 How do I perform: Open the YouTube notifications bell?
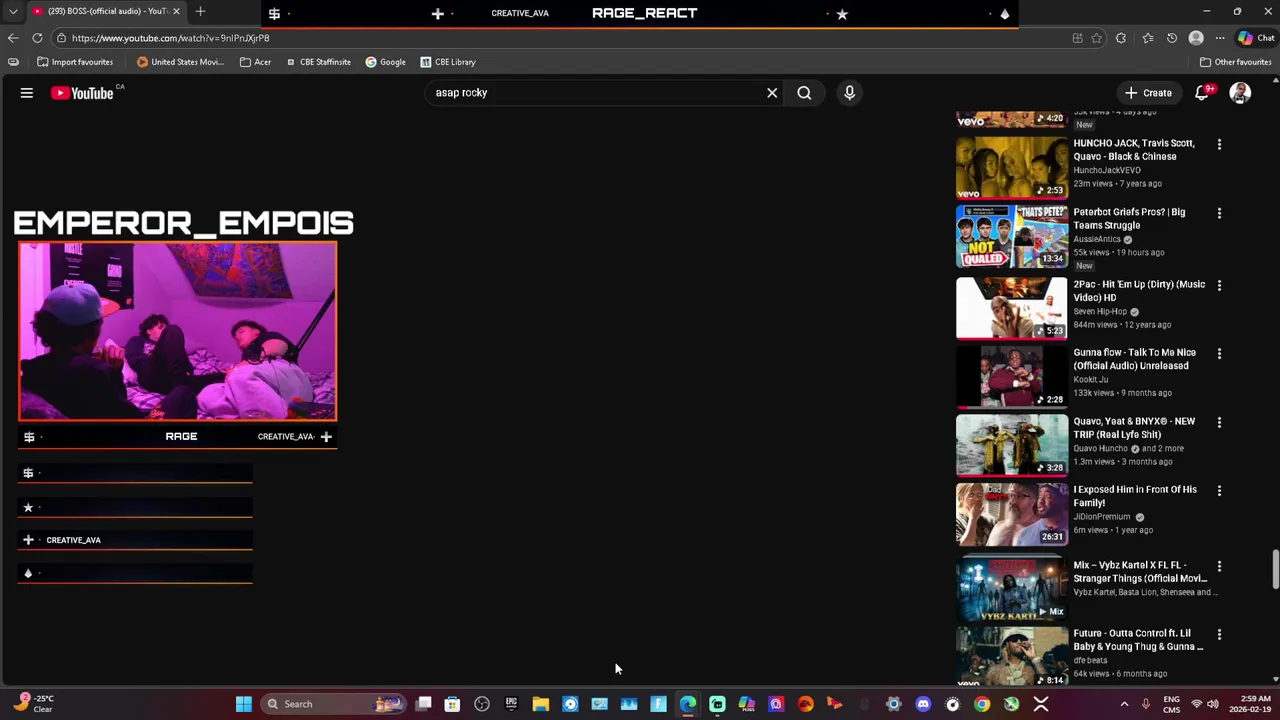[1202, 93]
